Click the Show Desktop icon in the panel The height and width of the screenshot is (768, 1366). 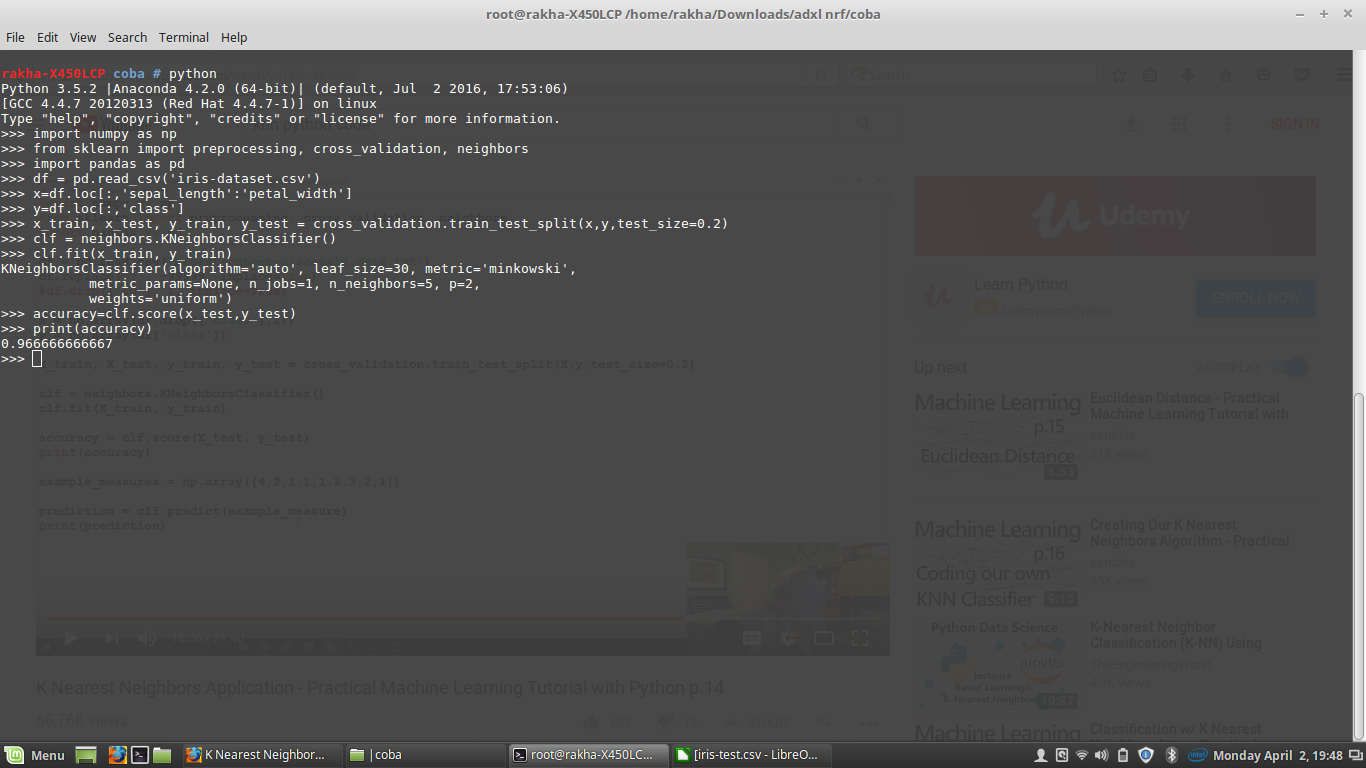[x=86, y=755]
